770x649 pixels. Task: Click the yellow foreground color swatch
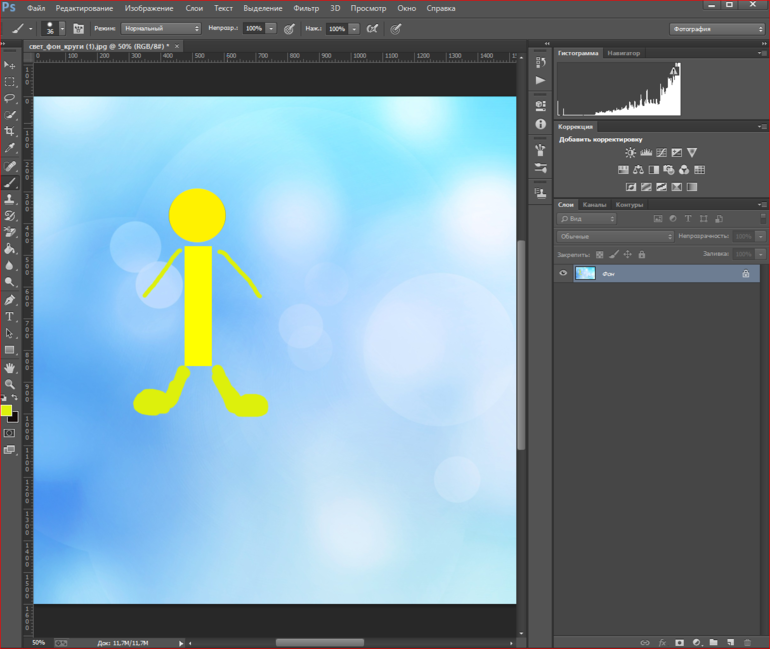[x=6, y=411]
